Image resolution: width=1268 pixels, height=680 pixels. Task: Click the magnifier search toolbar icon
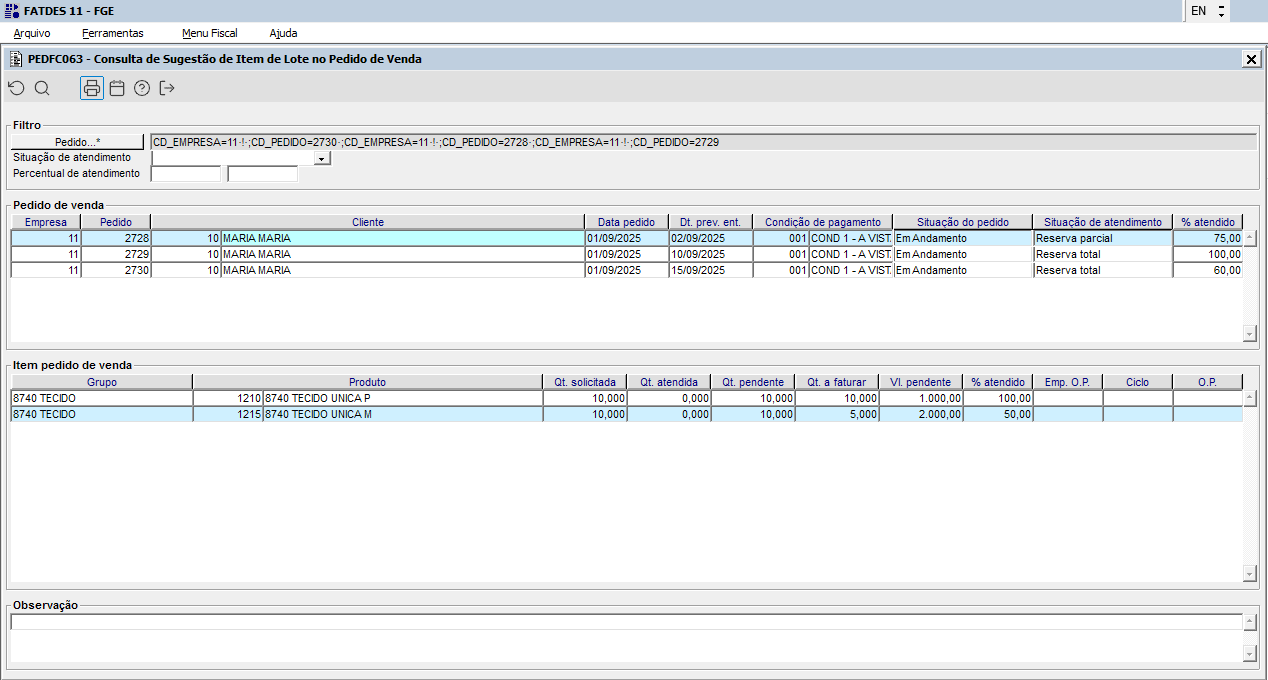tap(42, 88)
